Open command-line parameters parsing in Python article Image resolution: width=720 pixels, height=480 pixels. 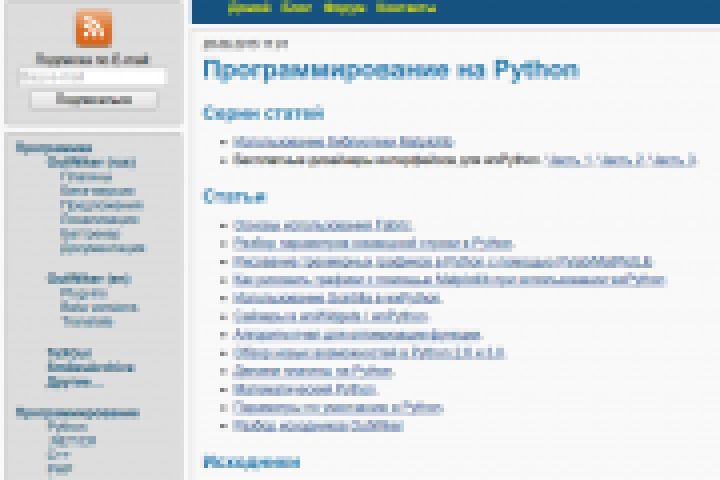tap(373, 243)
